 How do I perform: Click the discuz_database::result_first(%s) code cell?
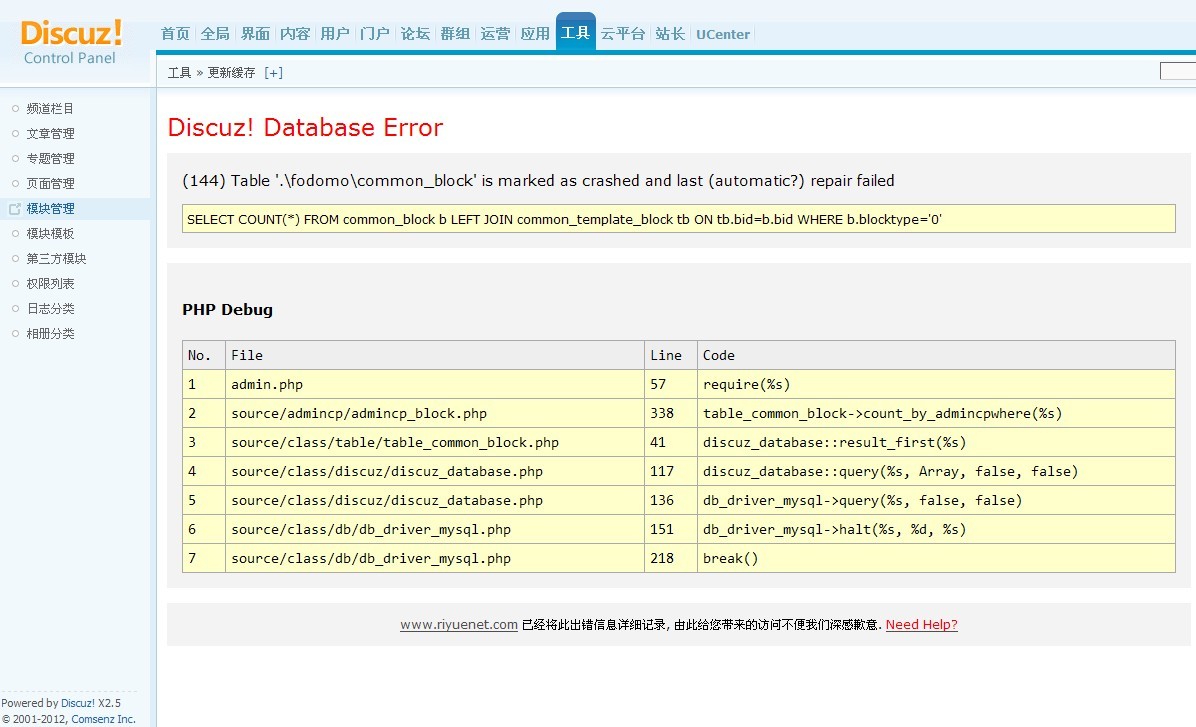tap(936, 442)
